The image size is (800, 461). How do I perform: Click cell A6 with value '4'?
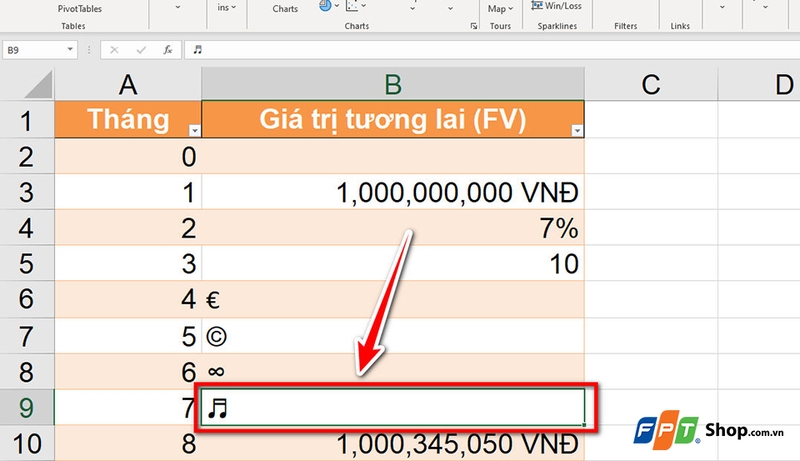(128, 299)
